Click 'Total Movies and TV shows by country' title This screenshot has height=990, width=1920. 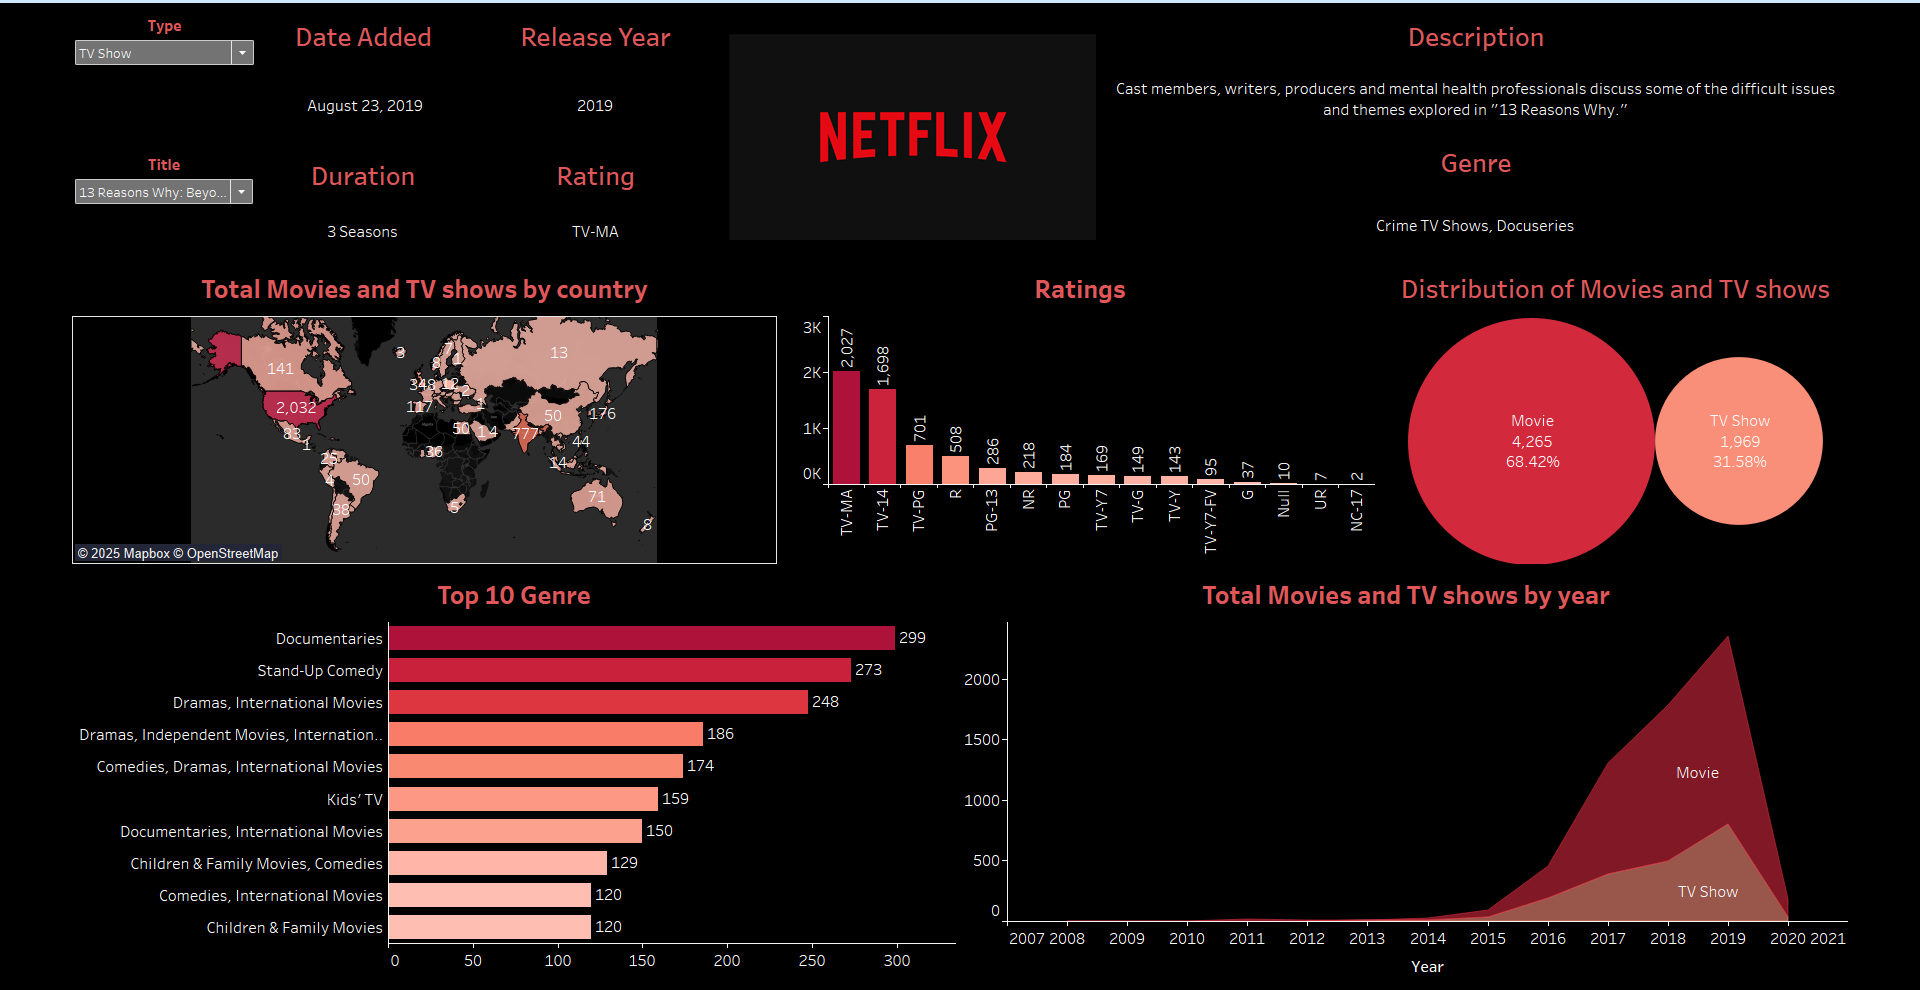pyautogui.click(x=424, y=290)
